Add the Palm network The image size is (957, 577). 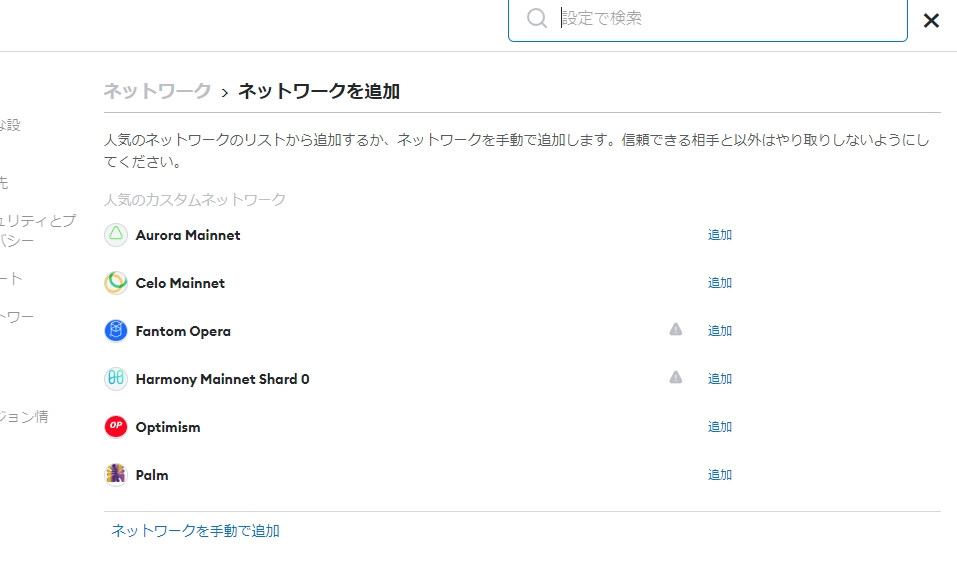pos(720,475)
